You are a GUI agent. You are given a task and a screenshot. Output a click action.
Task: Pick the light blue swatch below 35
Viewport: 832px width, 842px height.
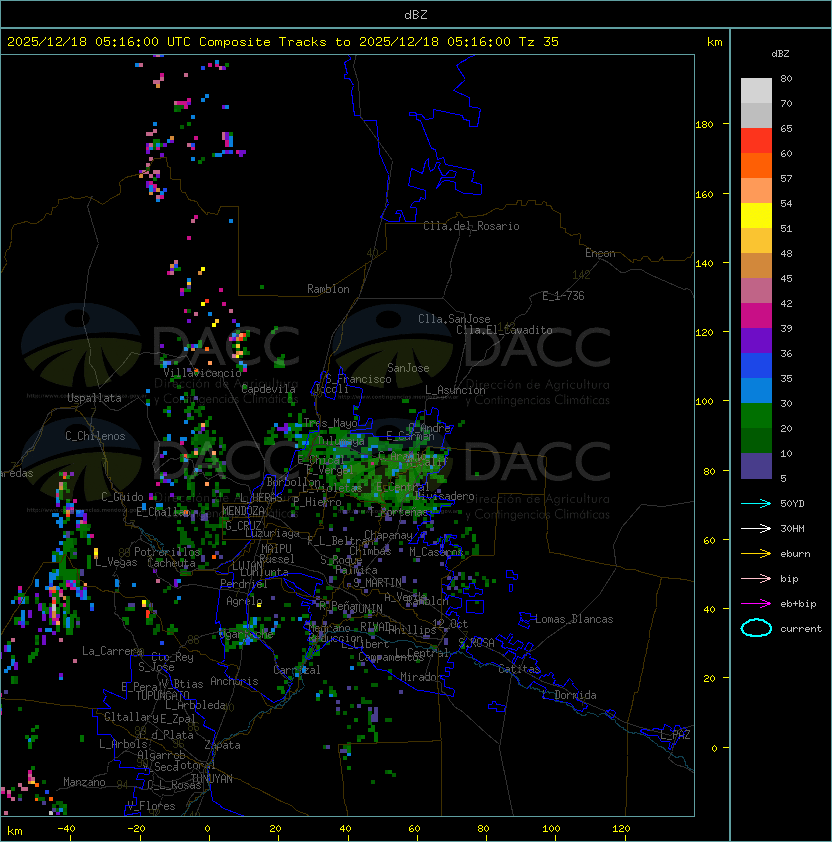(756, 391)
